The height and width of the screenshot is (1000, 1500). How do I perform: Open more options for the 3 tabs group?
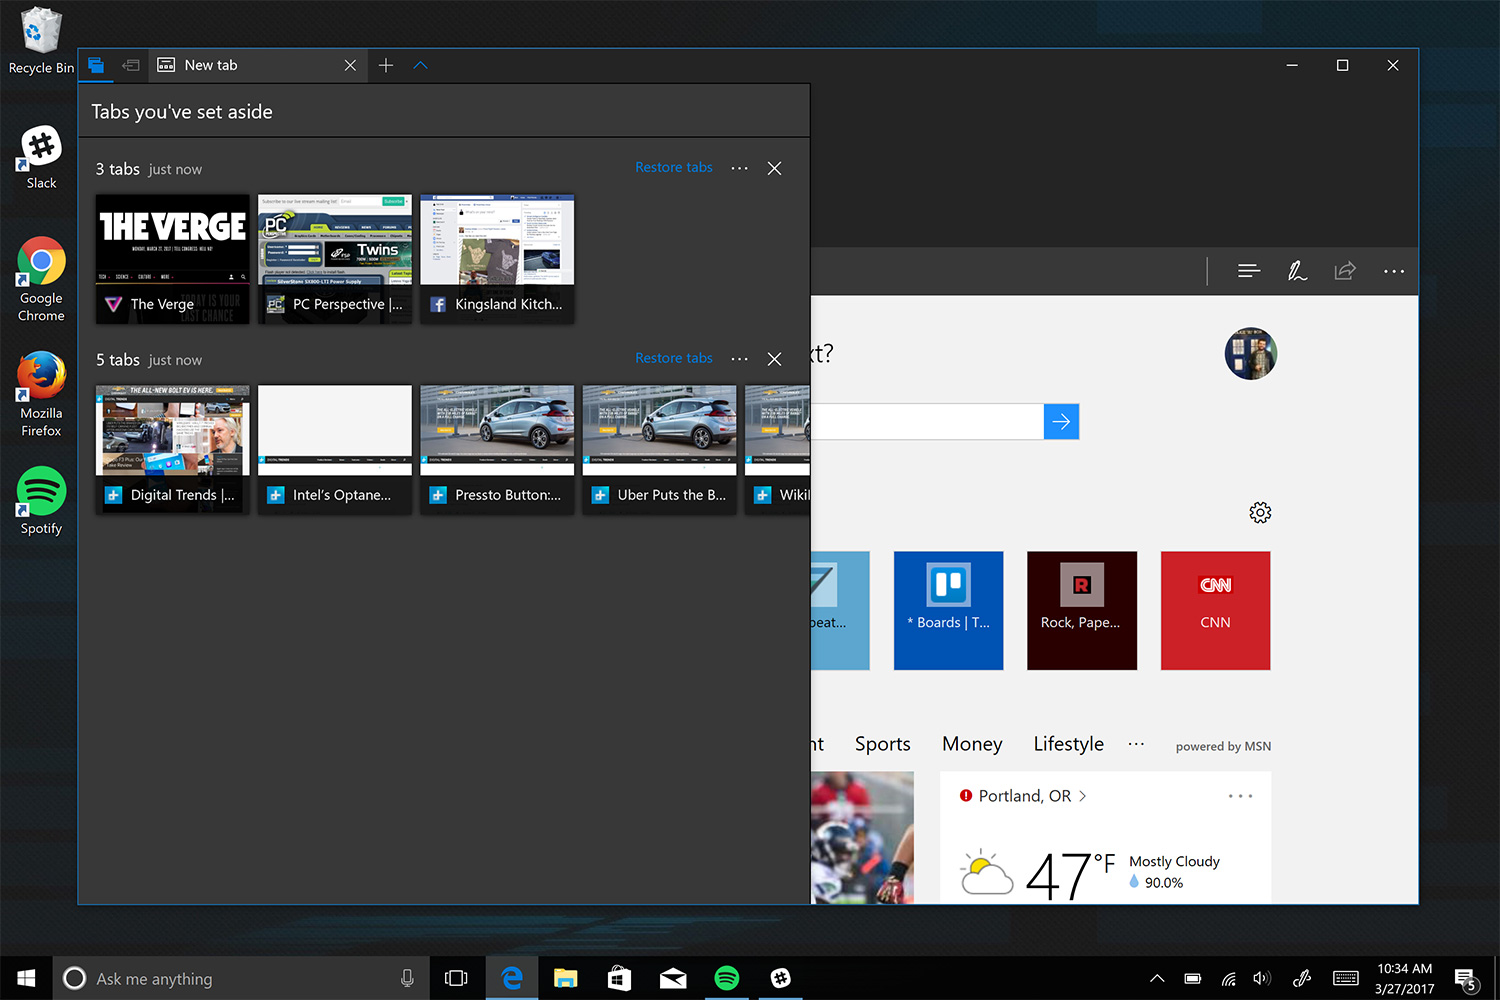pyautogui.click(x=740, y=168)
